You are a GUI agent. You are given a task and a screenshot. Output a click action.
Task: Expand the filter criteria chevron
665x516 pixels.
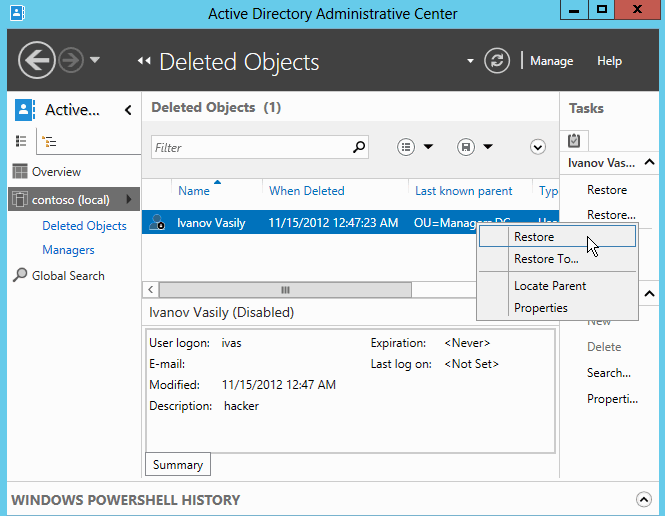pyautogui.click(x=538, y=147)
